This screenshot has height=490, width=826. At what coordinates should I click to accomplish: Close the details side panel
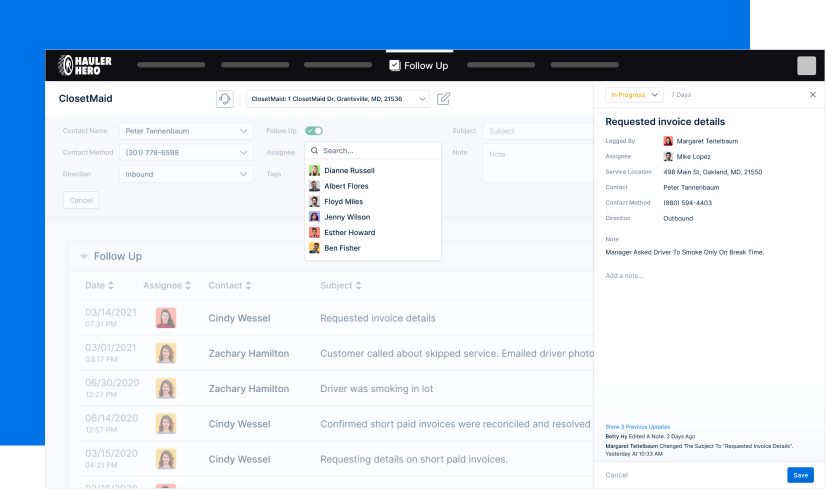pos(813,95)
